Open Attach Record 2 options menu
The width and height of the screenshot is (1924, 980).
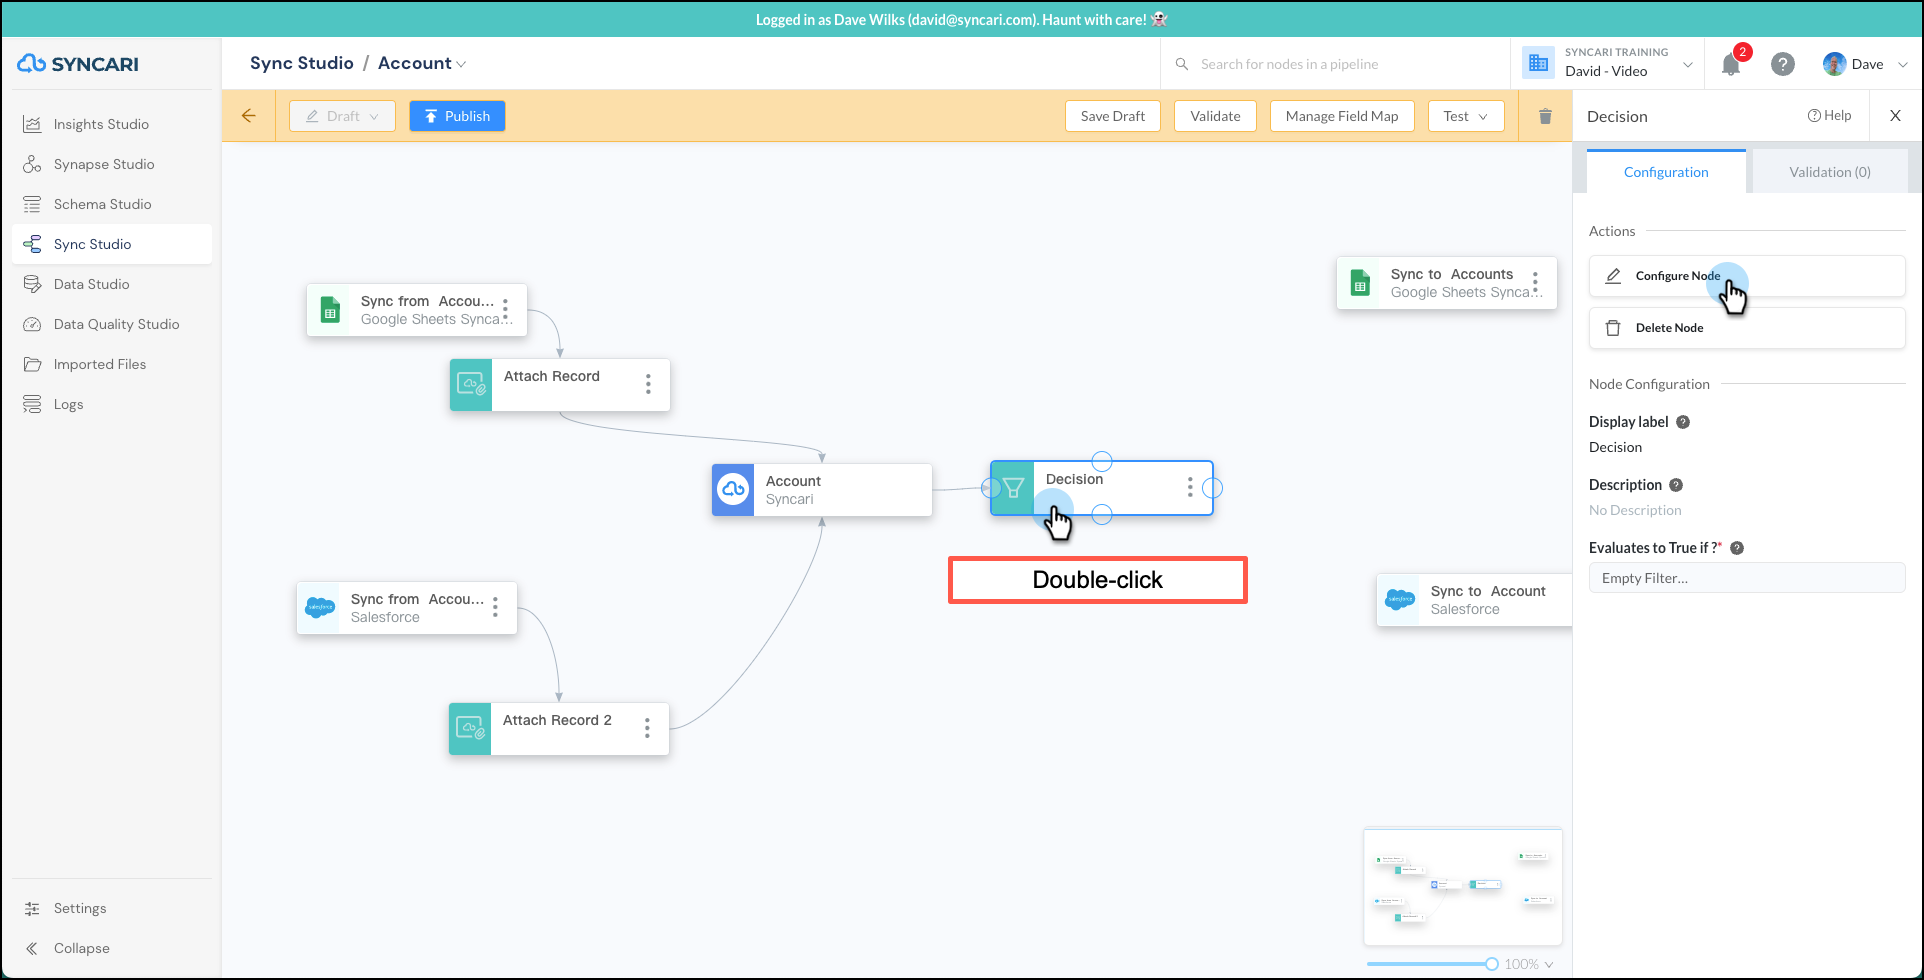647,728
